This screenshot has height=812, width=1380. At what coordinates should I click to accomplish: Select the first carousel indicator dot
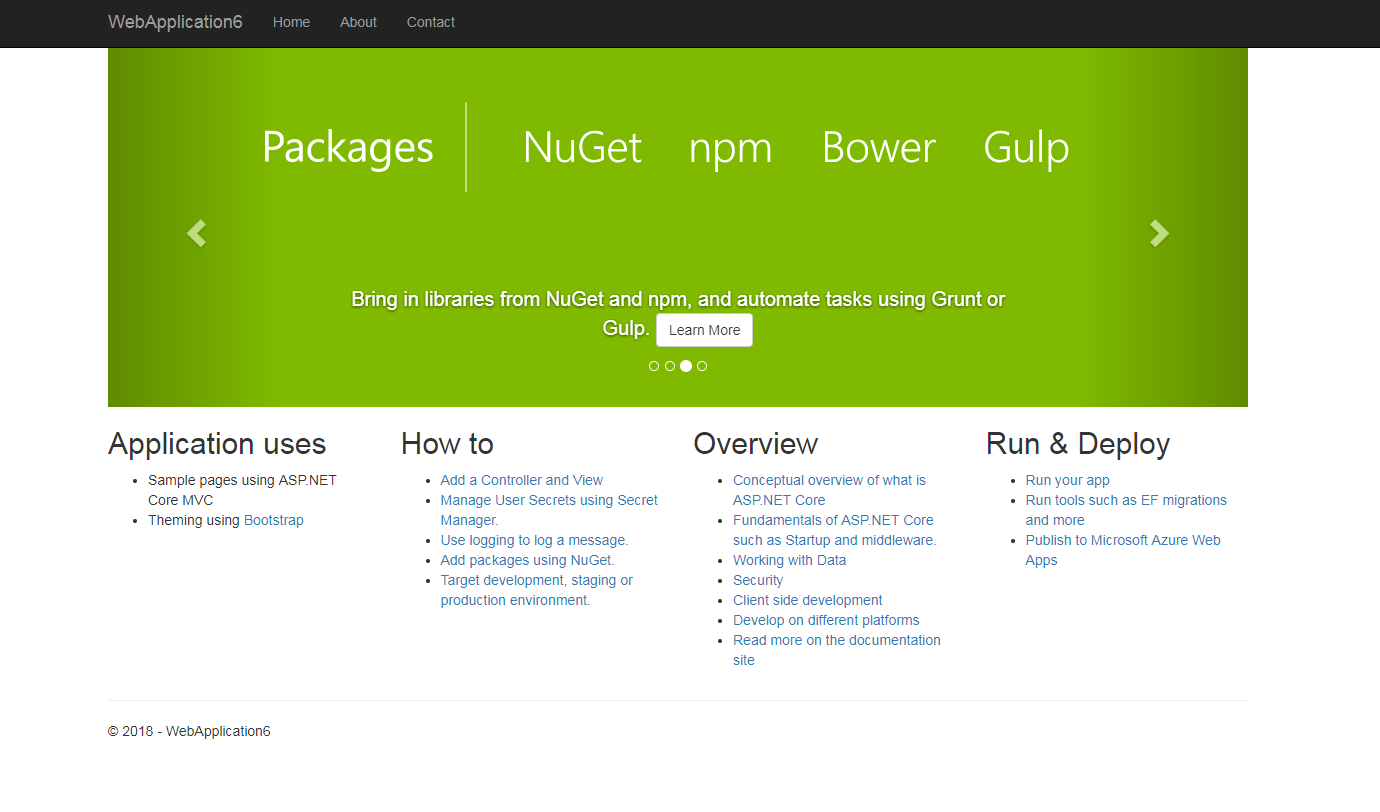654,366
